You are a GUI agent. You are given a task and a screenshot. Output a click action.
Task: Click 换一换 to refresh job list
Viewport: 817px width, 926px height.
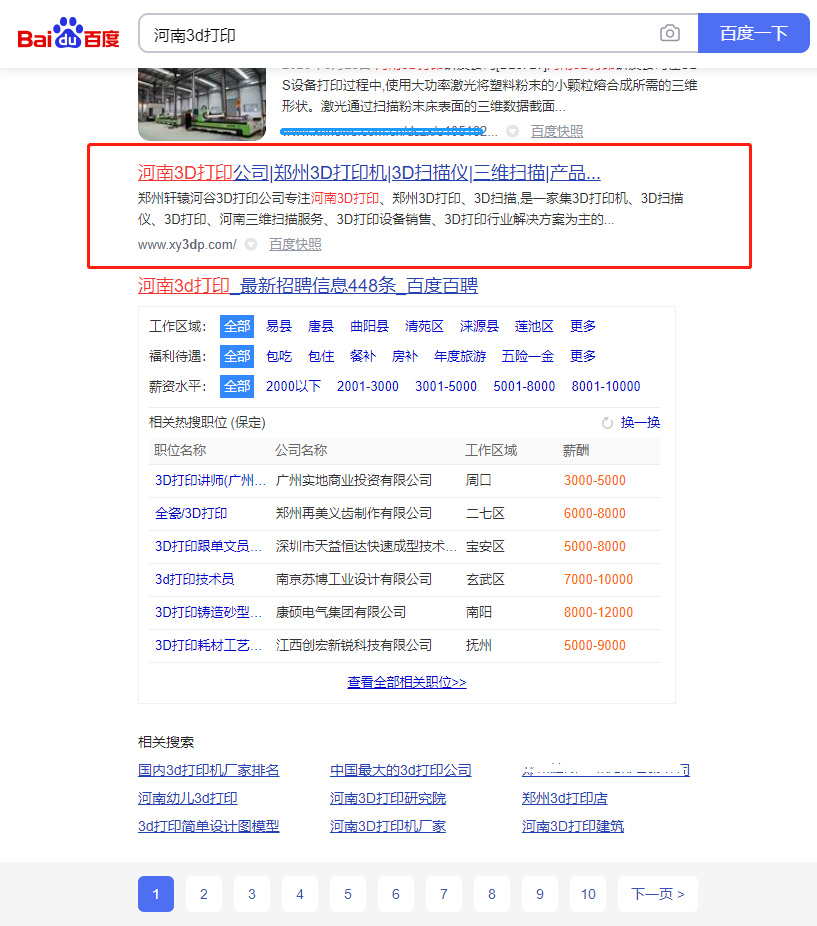[x=640, y=422]
